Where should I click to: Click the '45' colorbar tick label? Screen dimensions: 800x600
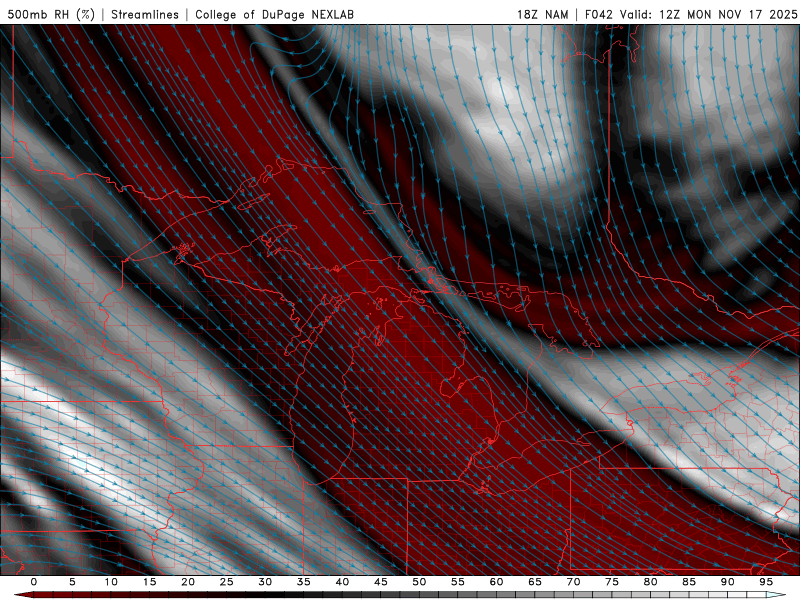(x=381, y=582)
